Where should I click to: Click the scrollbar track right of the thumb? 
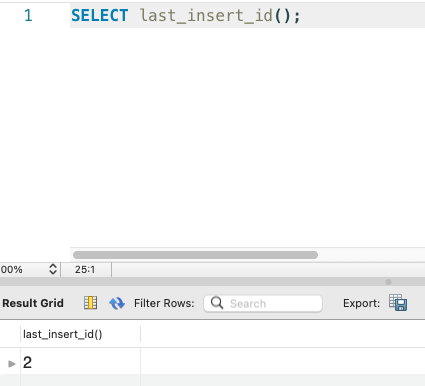371,255
